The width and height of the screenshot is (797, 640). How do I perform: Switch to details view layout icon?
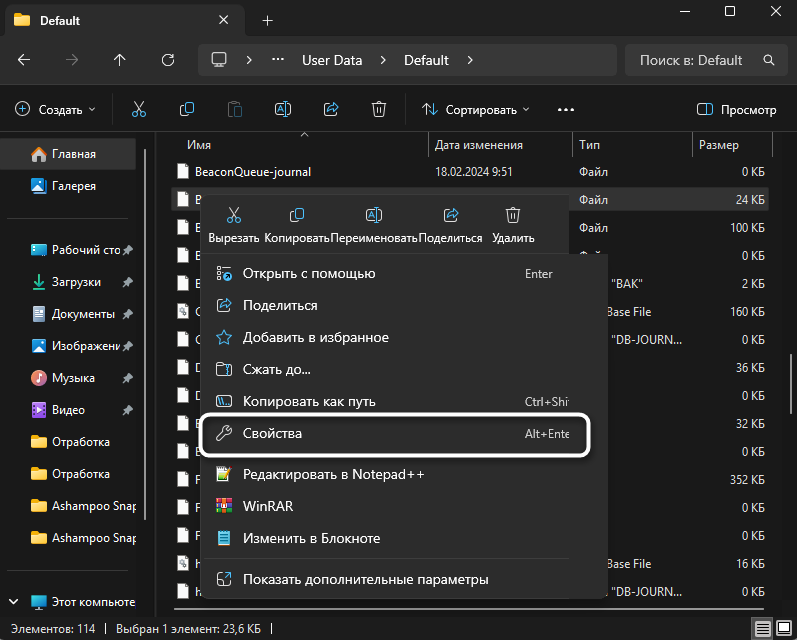click(762, 628)
